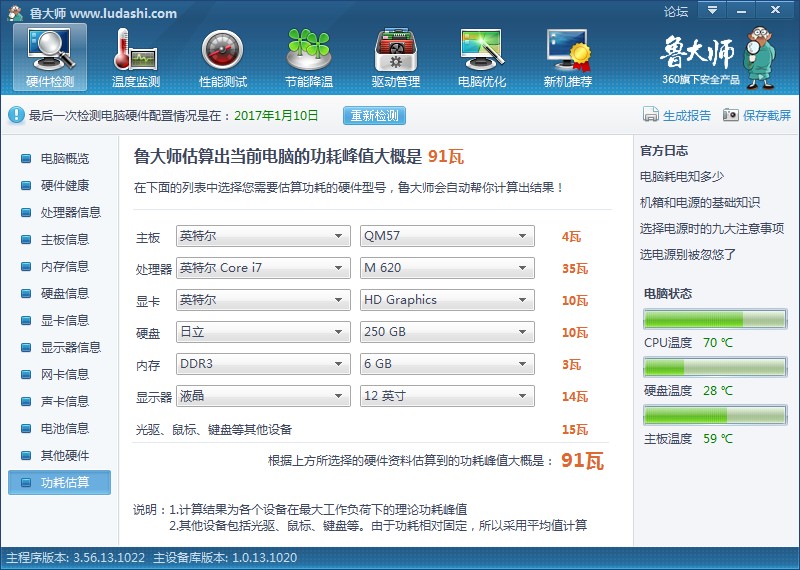Open the 电脑优化 PC optimization tool

[482, 57]
